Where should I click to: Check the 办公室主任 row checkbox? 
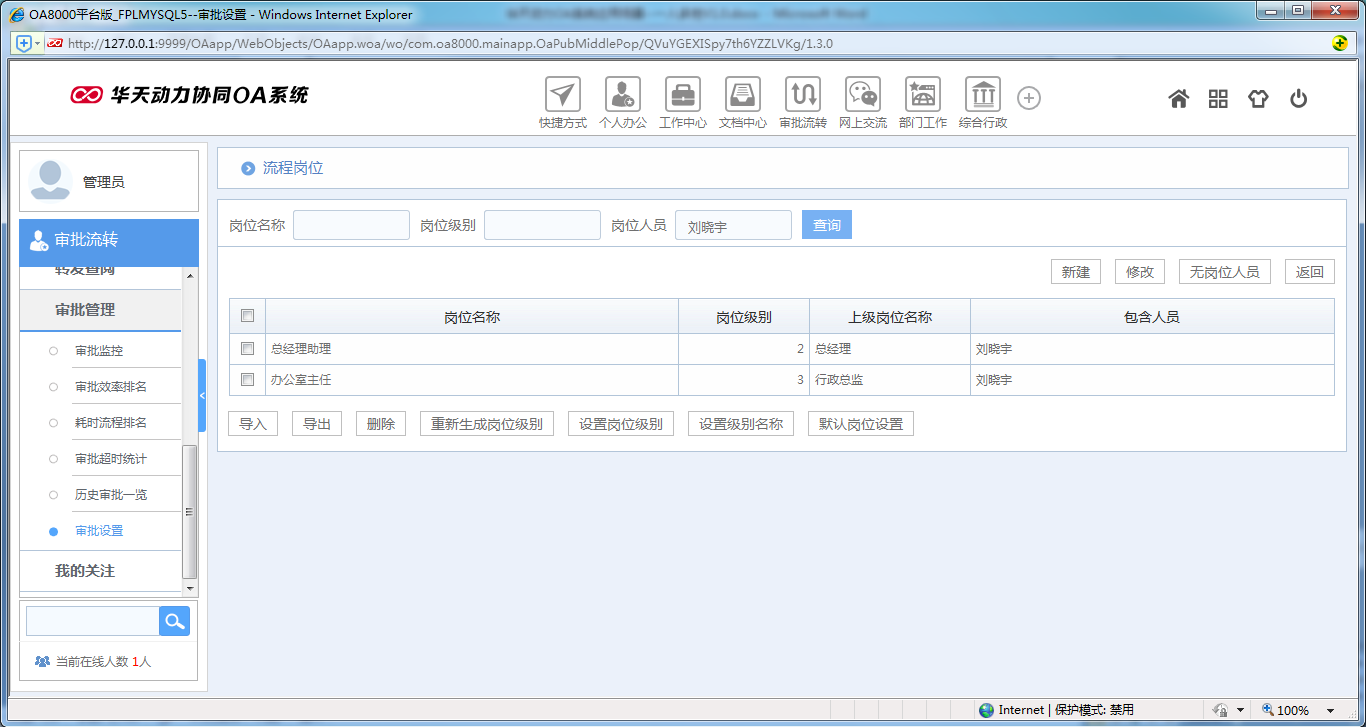coord(248,380)
